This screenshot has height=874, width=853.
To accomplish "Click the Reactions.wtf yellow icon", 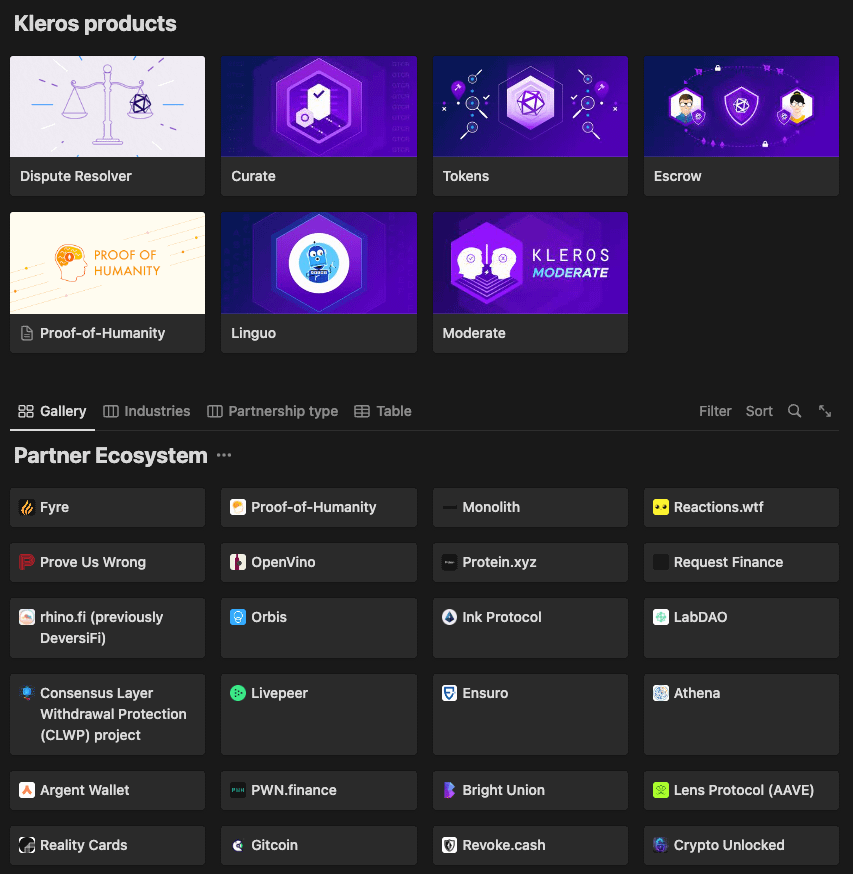I will point(661,507).
